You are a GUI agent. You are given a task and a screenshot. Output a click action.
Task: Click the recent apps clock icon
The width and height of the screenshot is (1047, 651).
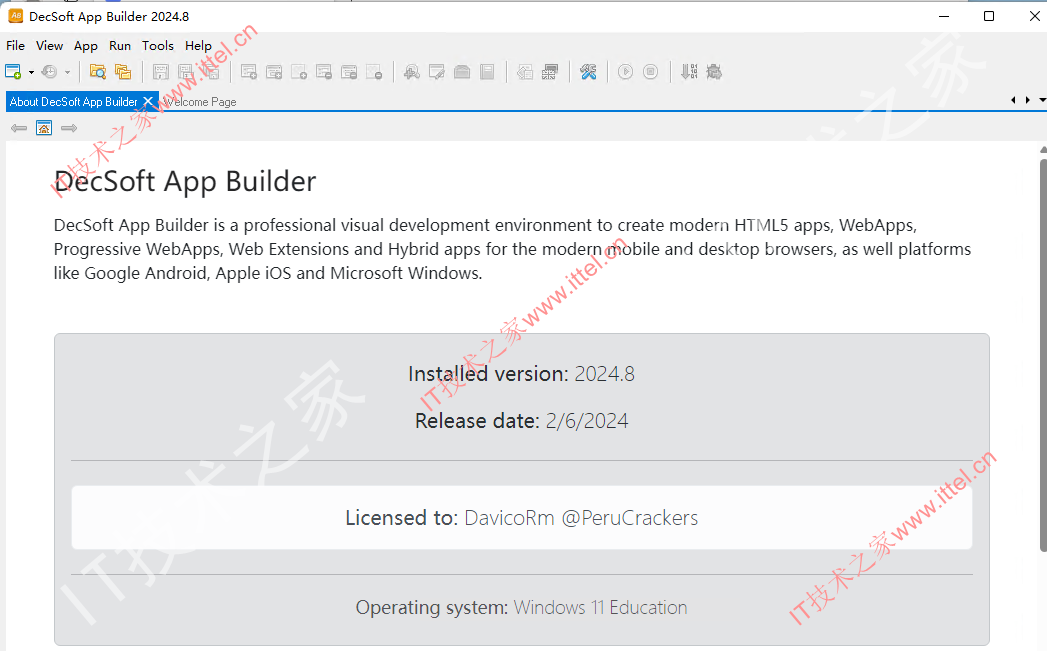(49, 71)
